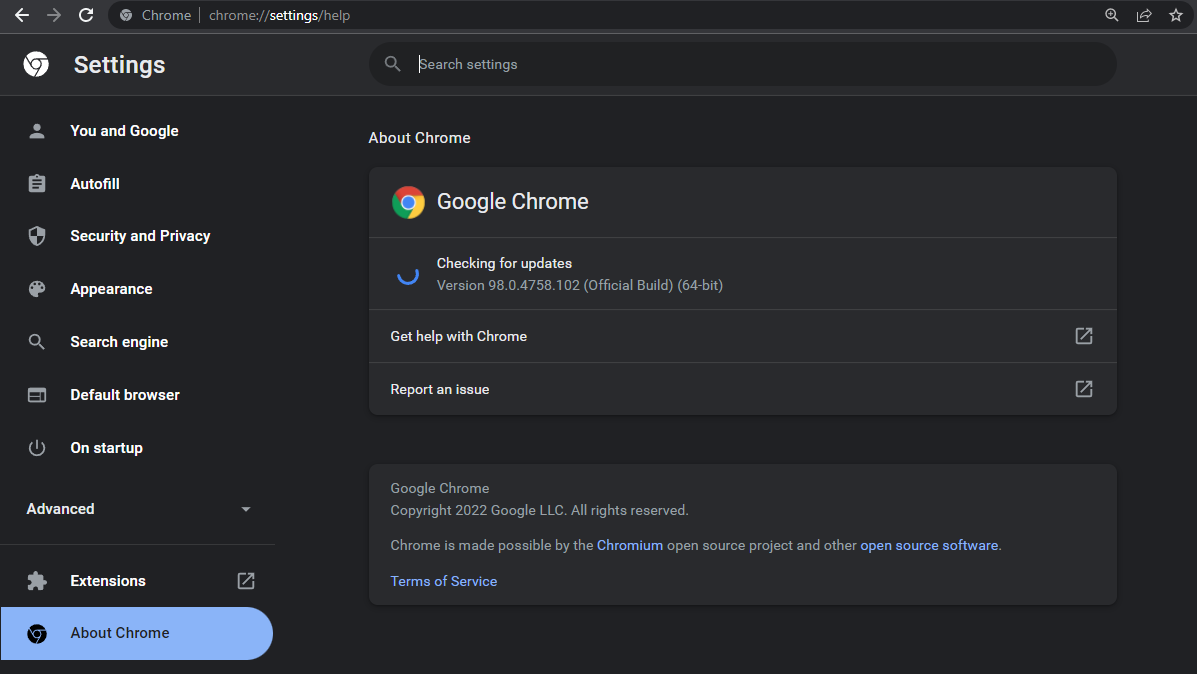
Task: Click the magnifier icon for Search engine
Action: (x=37, y=341)
